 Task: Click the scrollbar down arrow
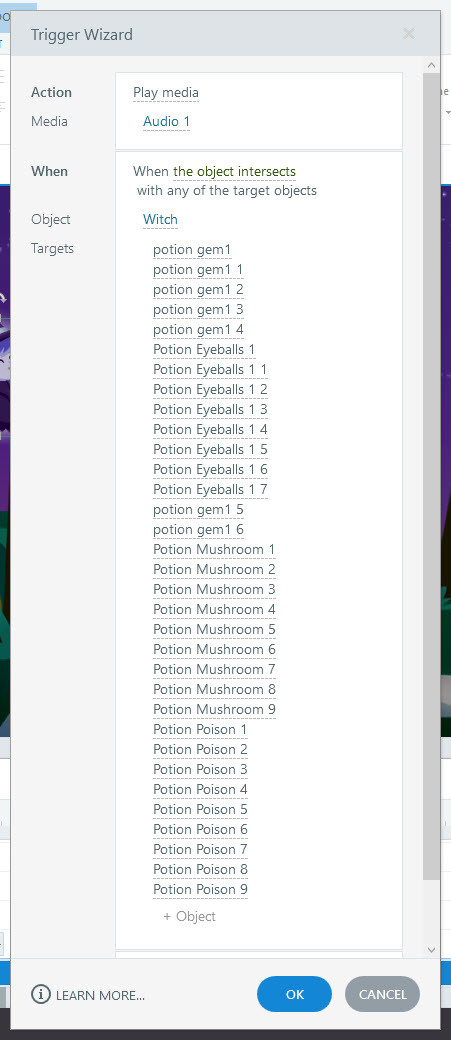pyautogui.click(x=432, y=950)
